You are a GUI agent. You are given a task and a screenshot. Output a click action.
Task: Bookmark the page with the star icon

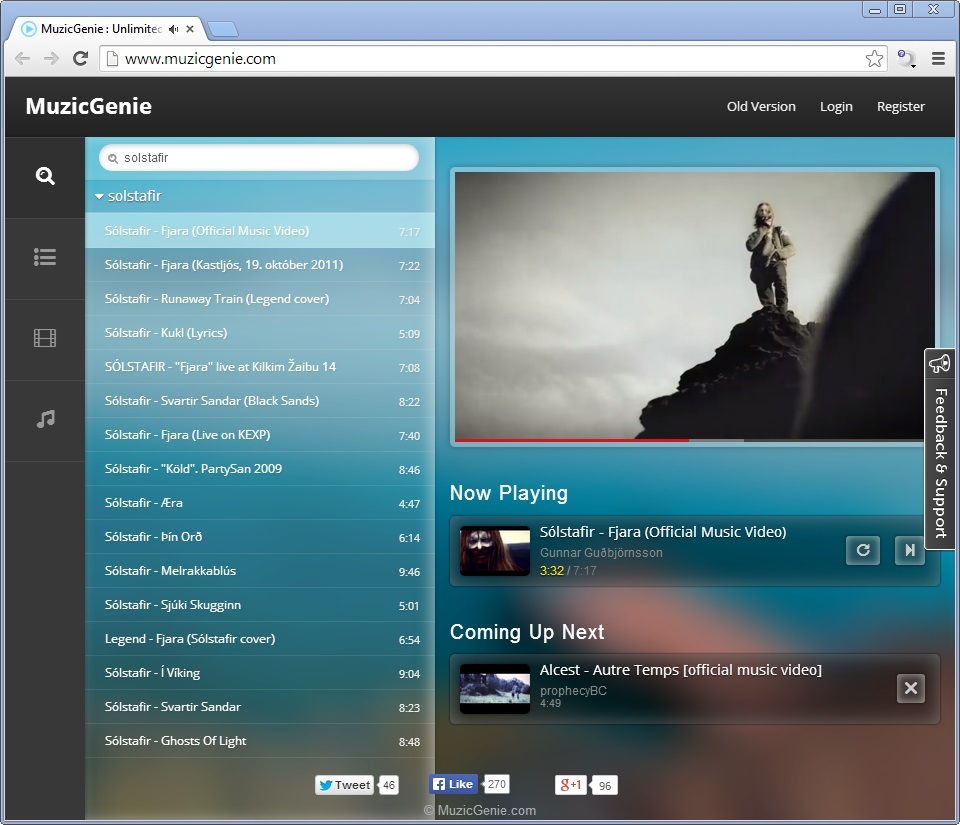point(874,59)
